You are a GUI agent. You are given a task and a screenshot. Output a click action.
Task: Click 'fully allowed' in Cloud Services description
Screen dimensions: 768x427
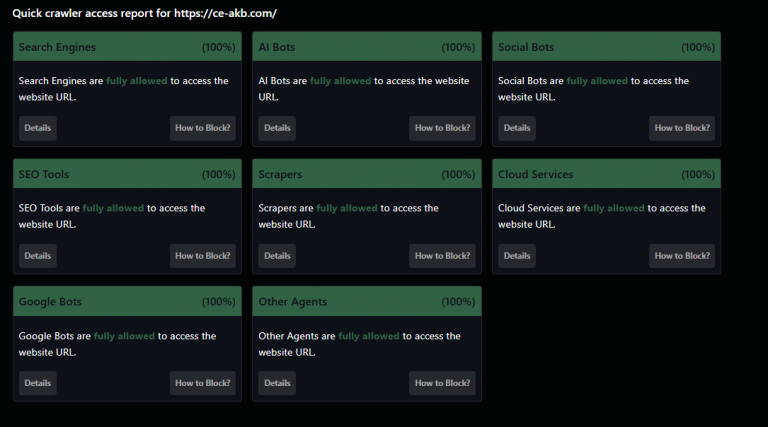click(x=614, y=208)
